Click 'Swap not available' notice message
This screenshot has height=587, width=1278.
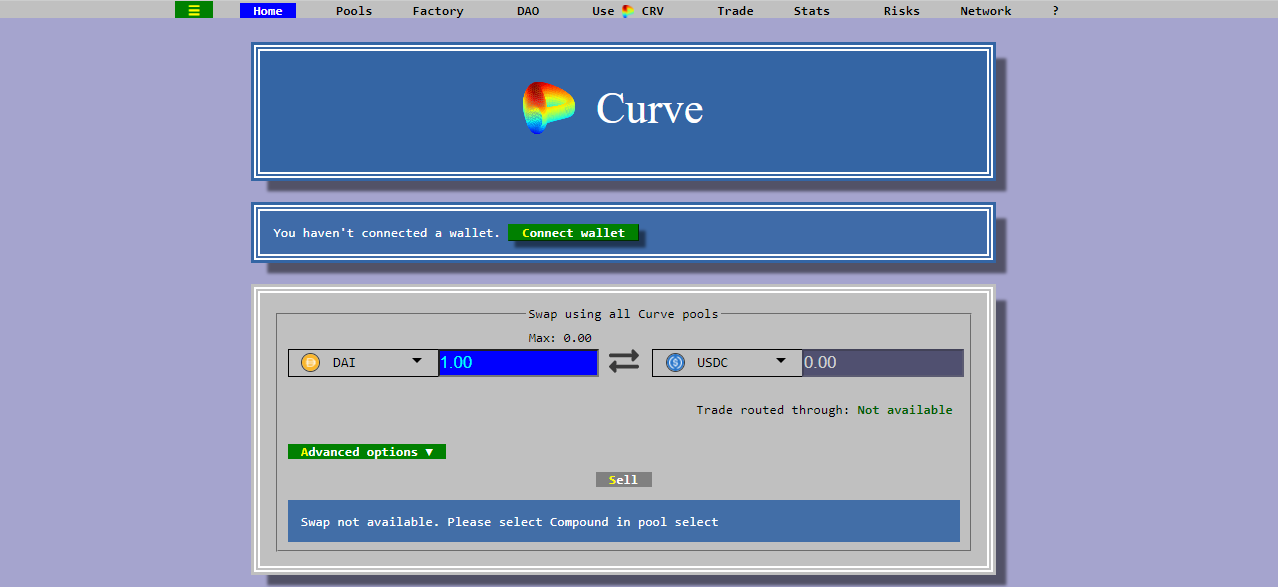click(624, 521)
